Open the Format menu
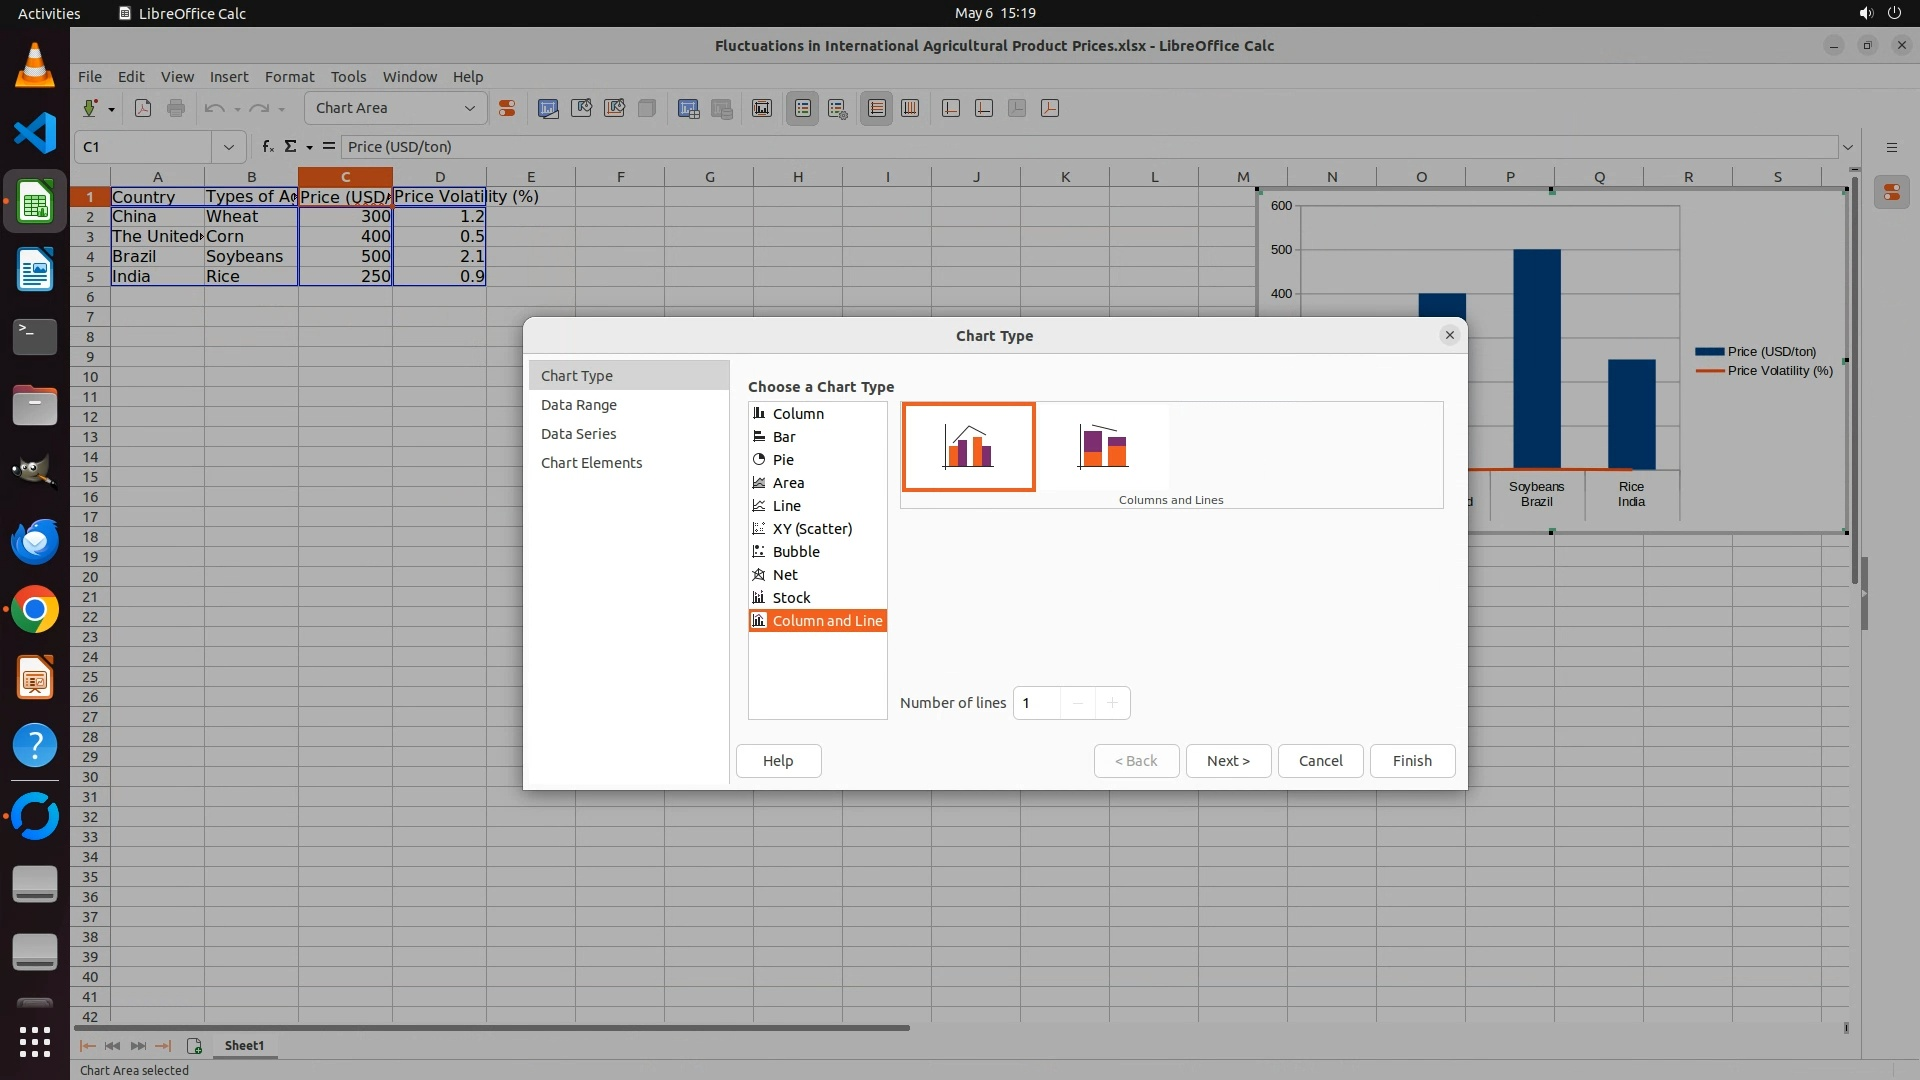Image resolution: width=1920 pixels, height=1080 pixels. (x=289, y=77)
